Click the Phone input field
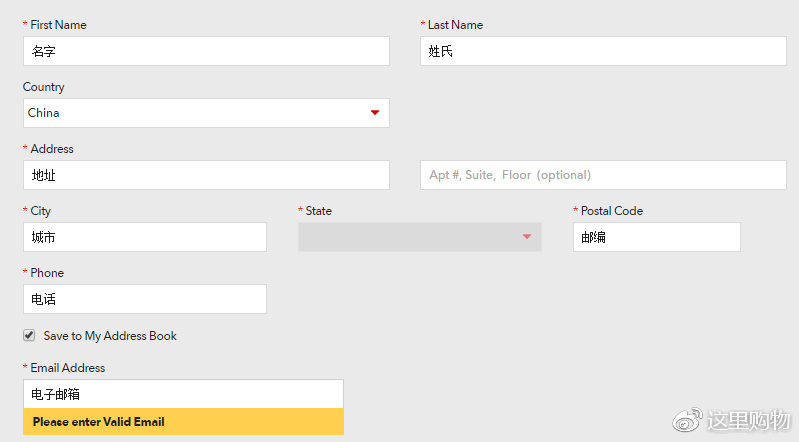799x442 pixels. (145, 299)
